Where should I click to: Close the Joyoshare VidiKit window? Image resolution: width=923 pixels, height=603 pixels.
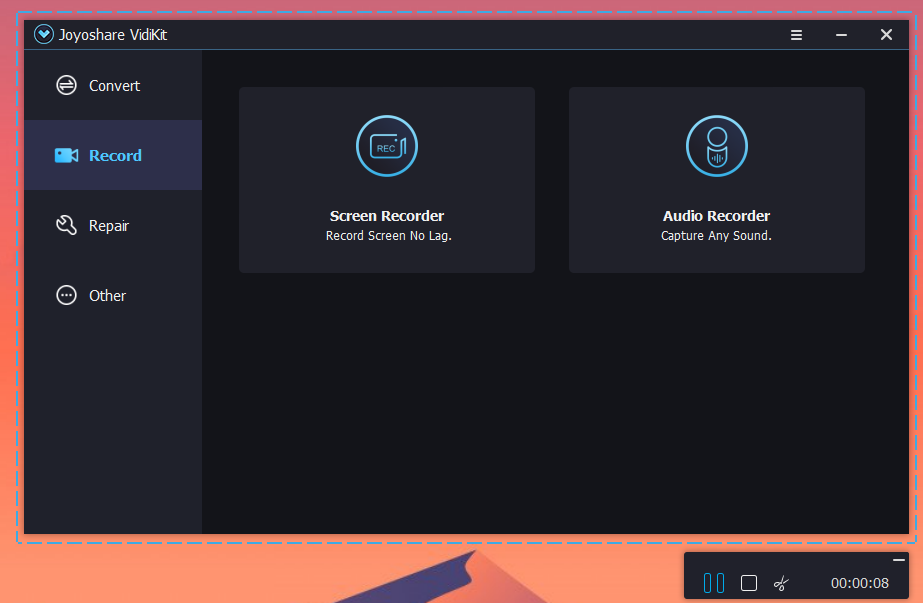[x=886, y=35]
